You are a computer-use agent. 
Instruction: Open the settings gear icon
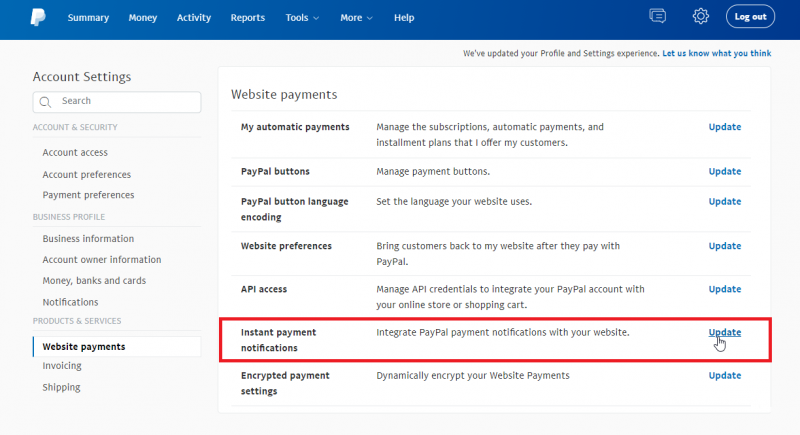click(701, 16)
